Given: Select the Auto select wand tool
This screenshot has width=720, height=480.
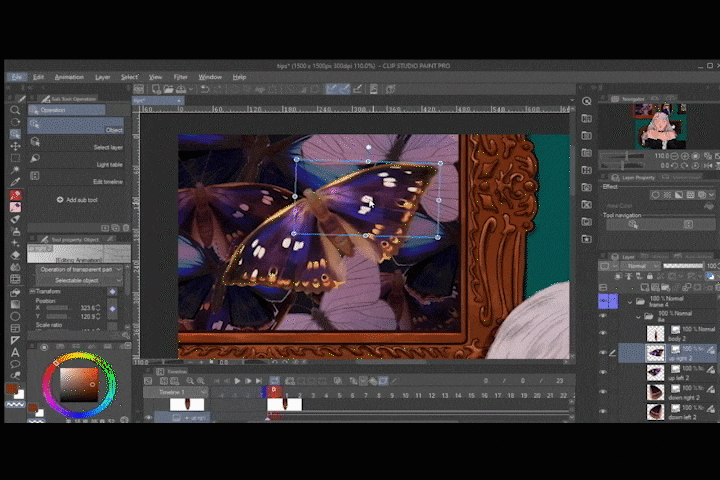Looking at the screenshot, I should pyautogui.click(x=15, y=170).
